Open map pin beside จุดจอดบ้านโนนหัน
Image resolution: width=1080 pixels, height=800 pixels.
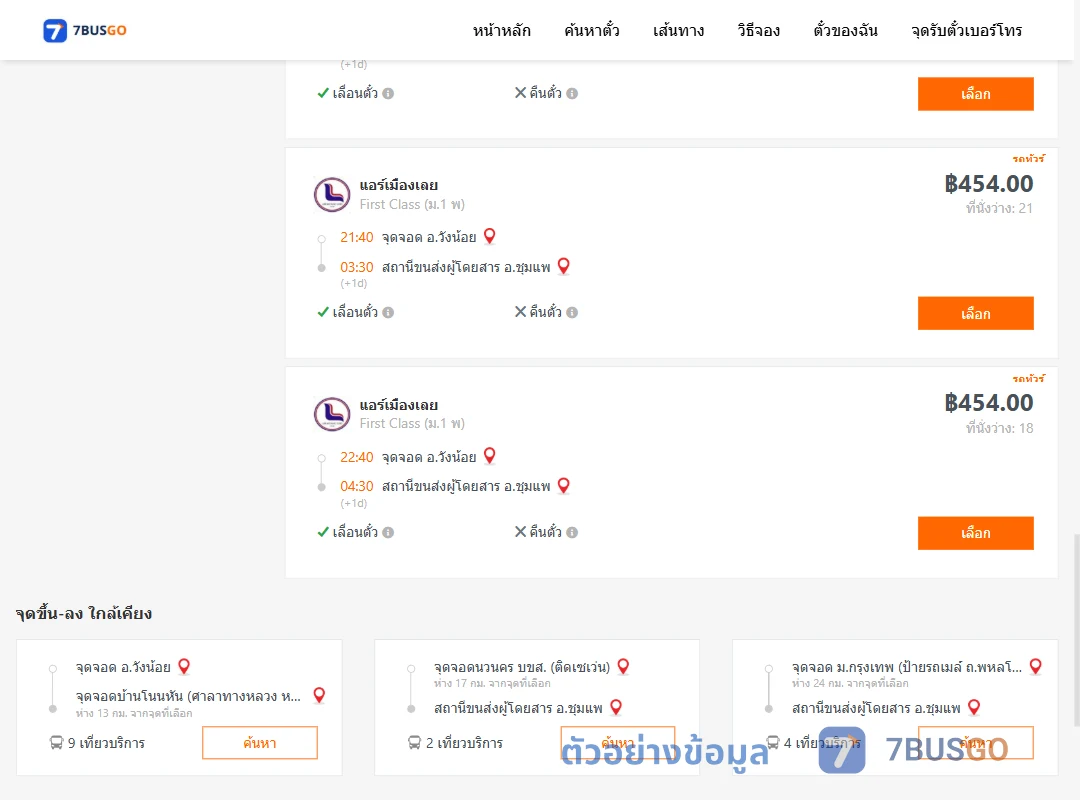[319, 695]
